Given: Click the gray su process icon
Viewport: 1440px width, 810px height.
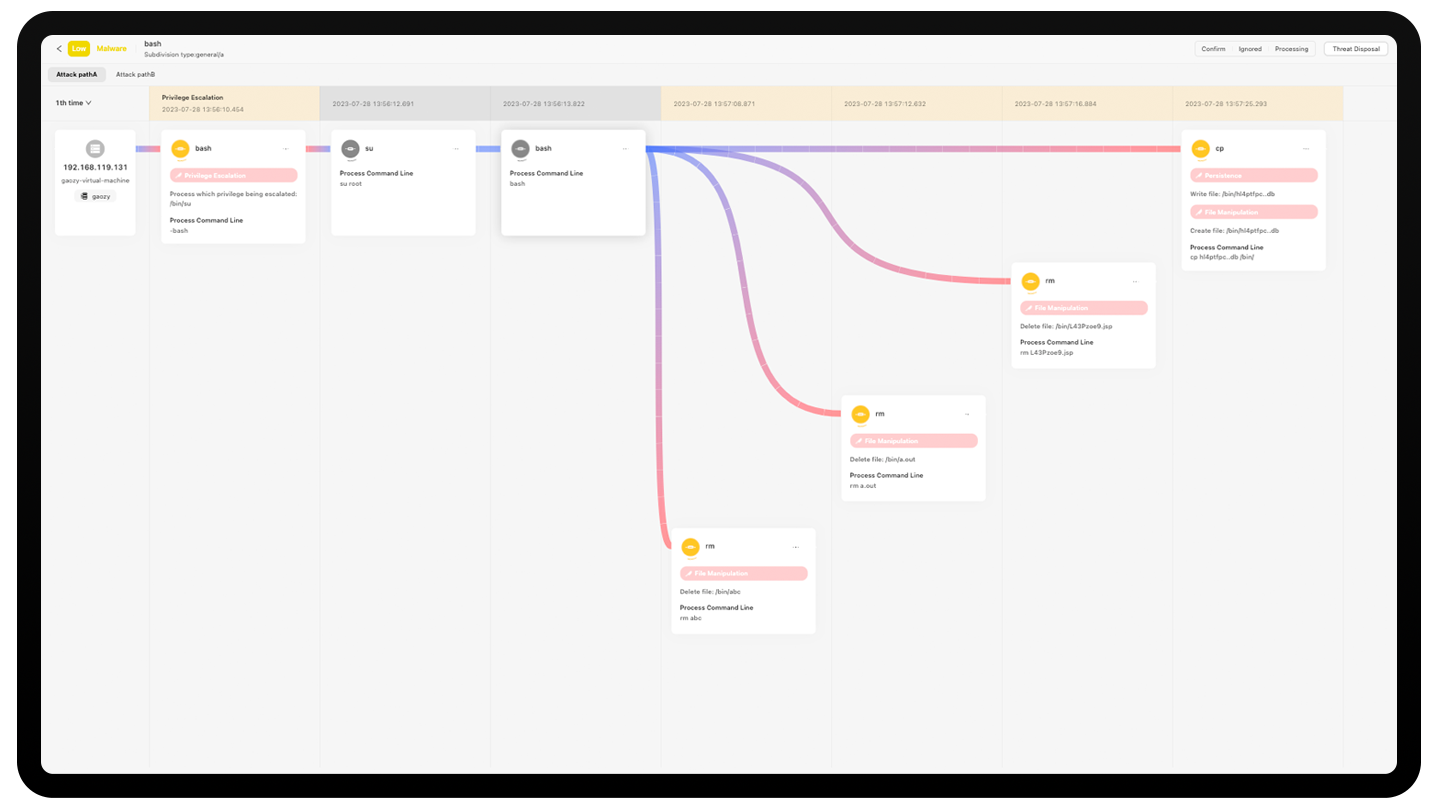Looking at the screenshot, I should click(350, 148).
